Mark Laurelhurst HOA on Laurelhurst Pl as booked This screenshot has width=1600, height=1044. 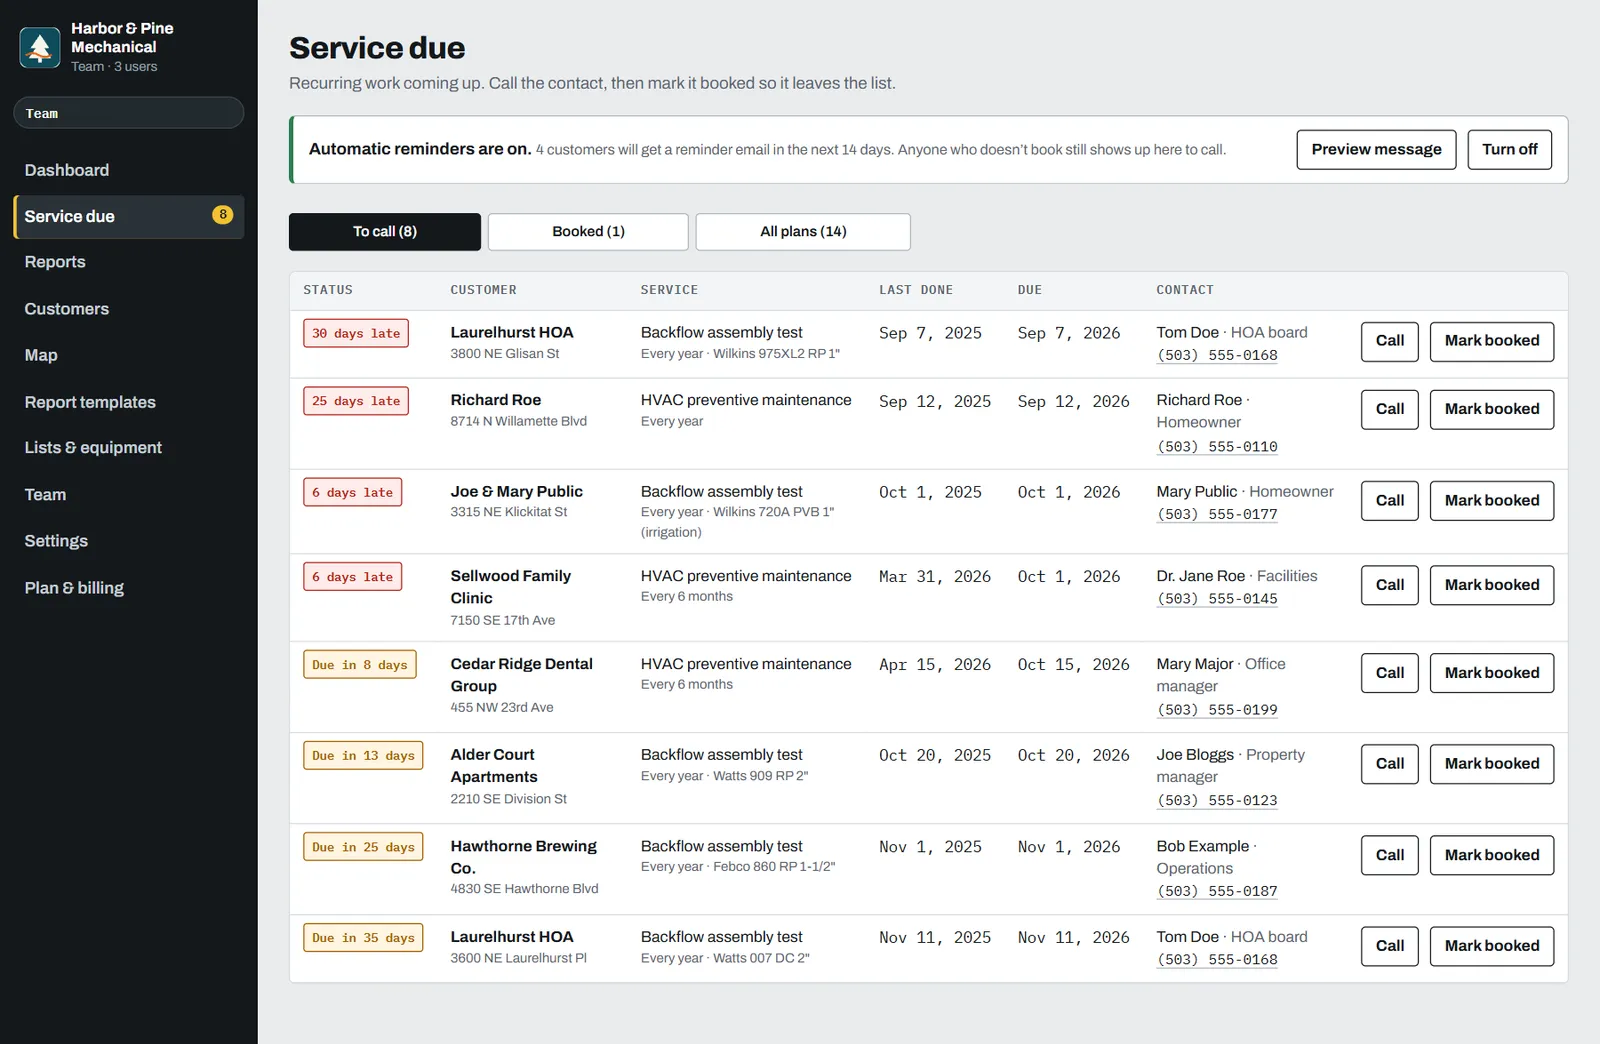pyautogui.click(x=1492, y=946)
